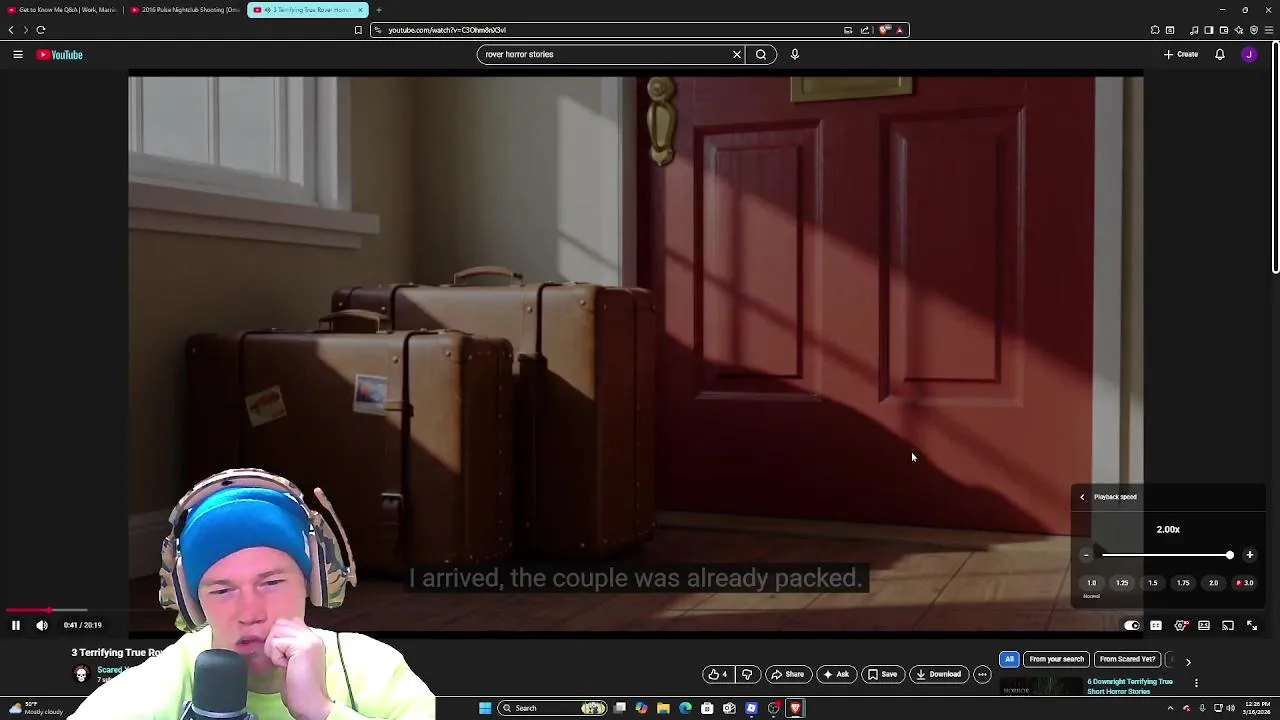Select 1.0 normal speed preset
Viewport: 1280px width, 720px height.
(x=1092, y=583)
